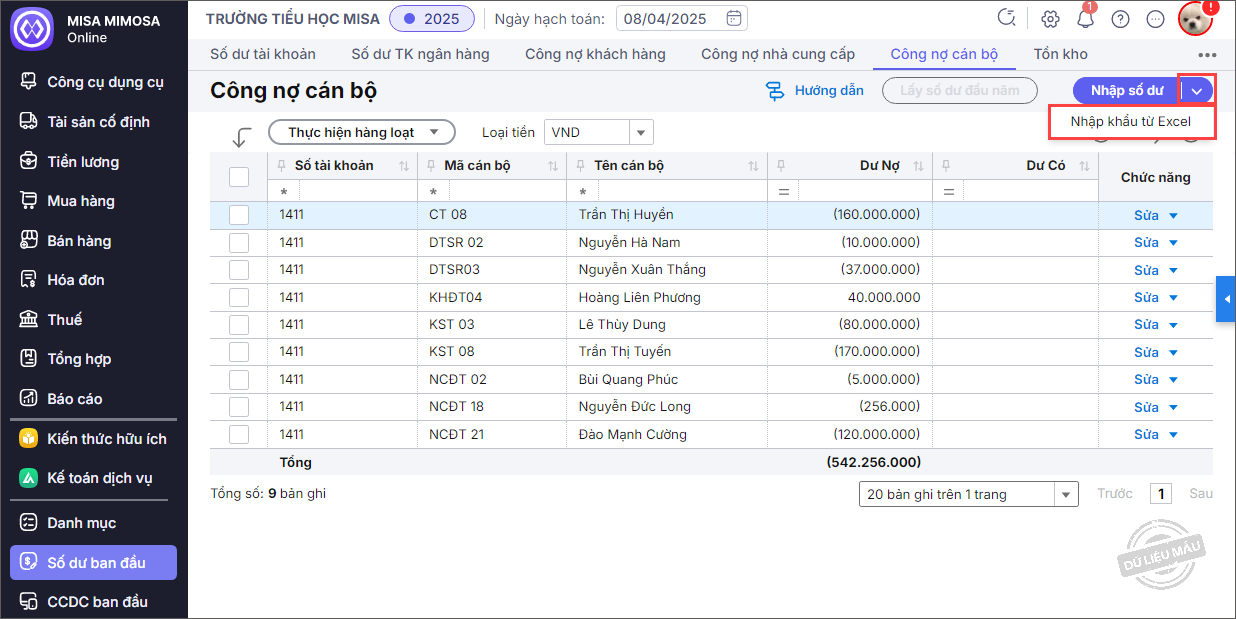Screen dimensions: 1236x619
Task: Check the row for Đào Mạnh Cường
Action: [x=239, y=434]
